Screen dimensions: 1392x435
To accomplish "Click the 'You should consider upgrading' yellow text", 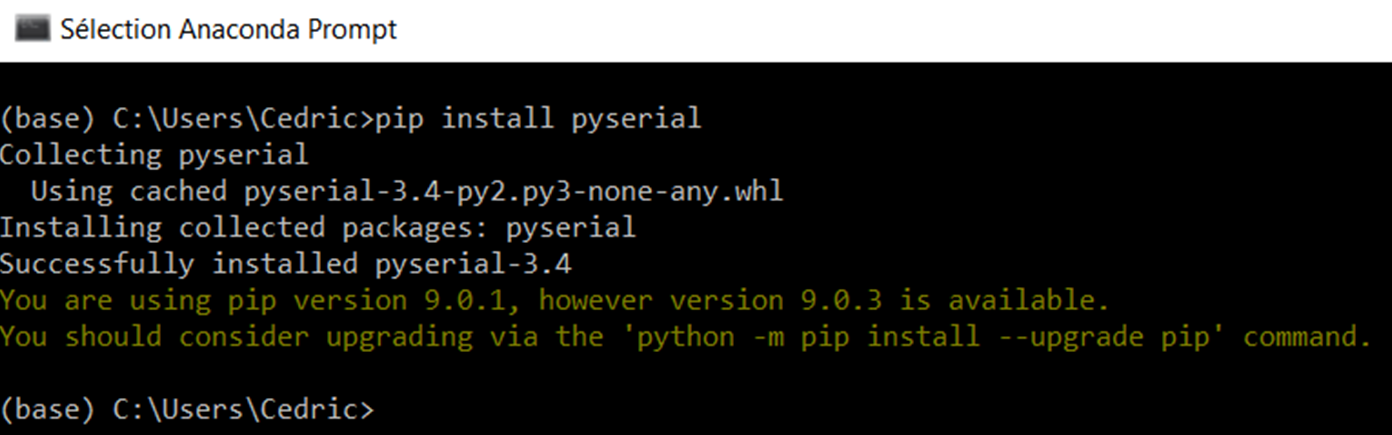I will [236, 336].
